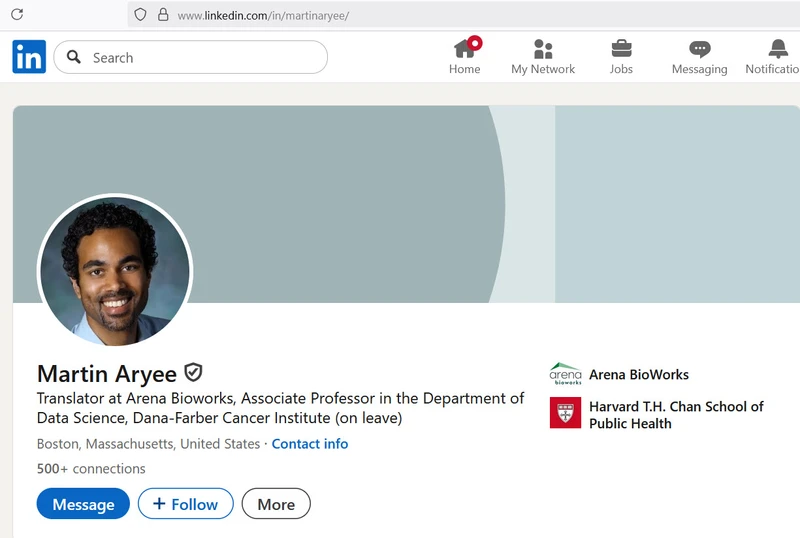The image size is (800, 538).
Task: Open Notifications bell icon
Action: pyautogui.click(x=778, y=49)
